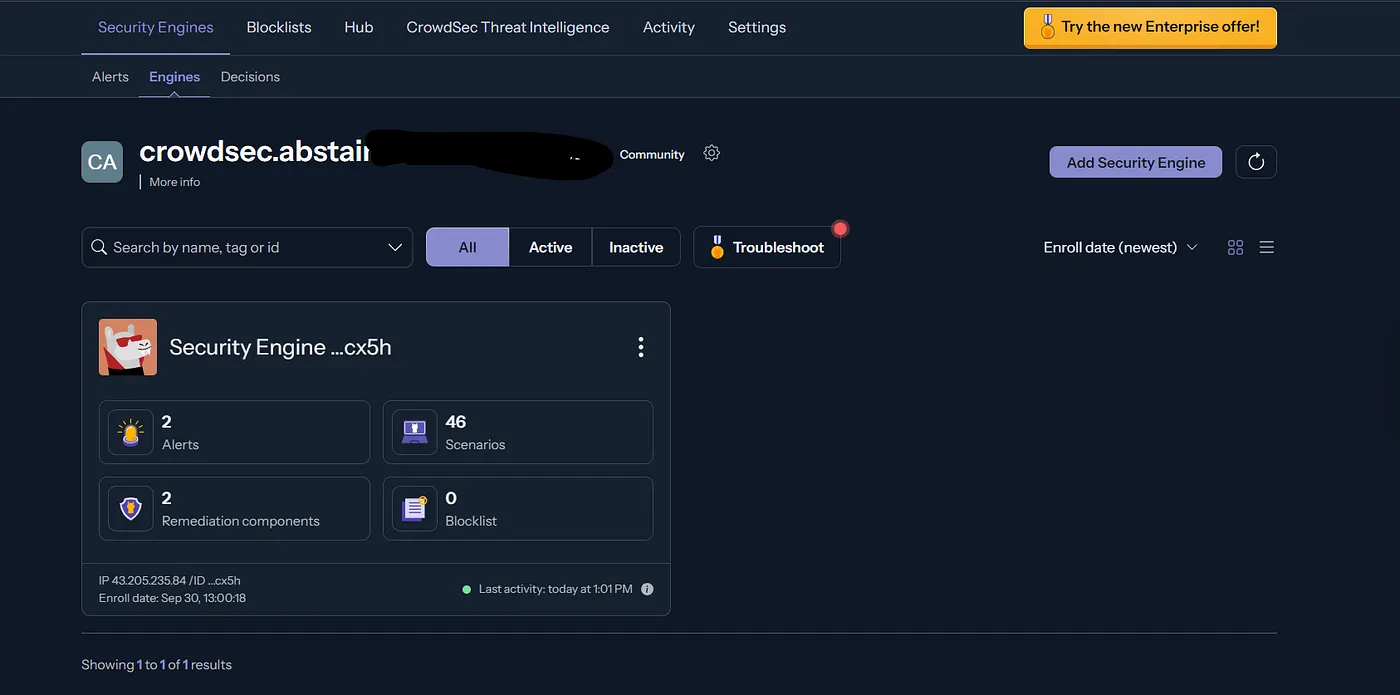The width and height of the screenshot is (1400, 695).
Task: Switch to the Alerts sub-tab
Action: pyautogui.click(x=110, y=77)
